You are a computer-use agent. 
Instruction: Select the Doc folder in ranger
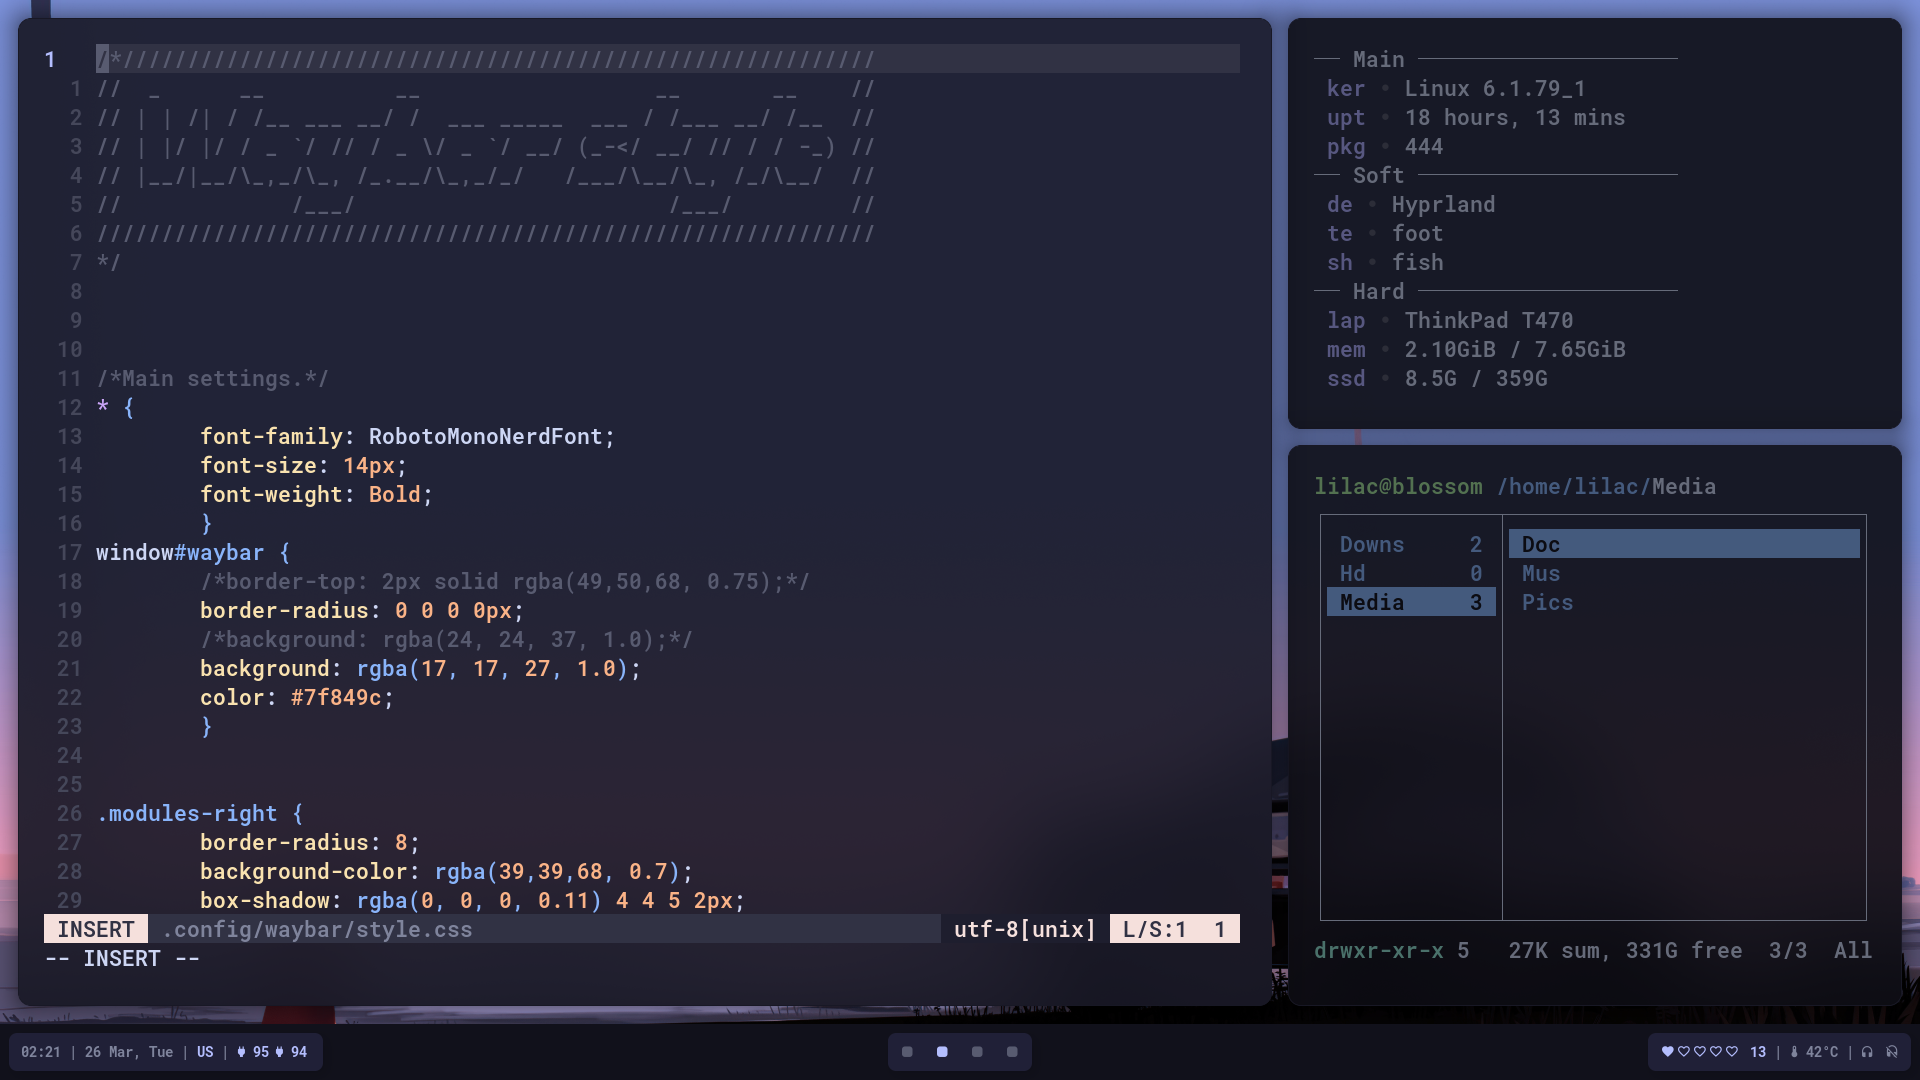click(x=1684, y=544)
